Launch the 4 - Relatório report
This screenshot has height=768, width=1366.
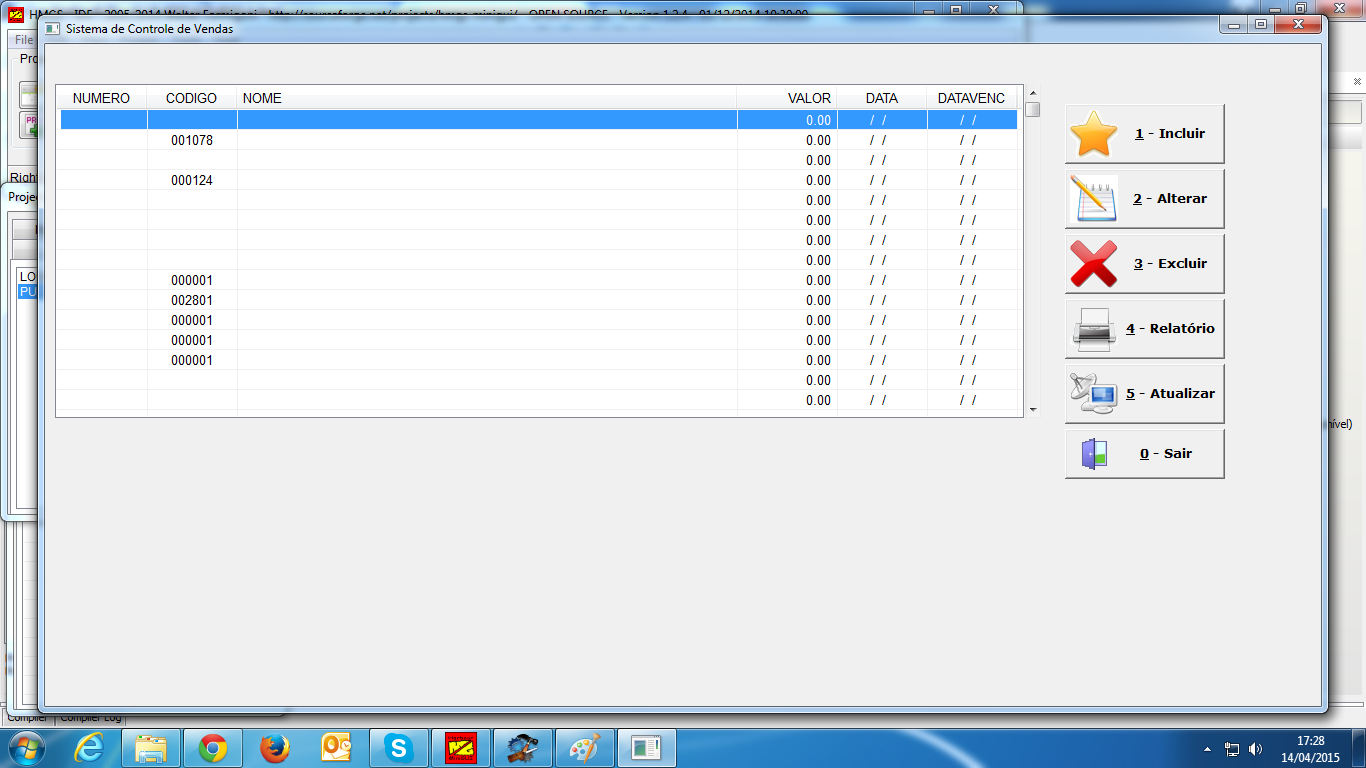tap(1144, 329)
